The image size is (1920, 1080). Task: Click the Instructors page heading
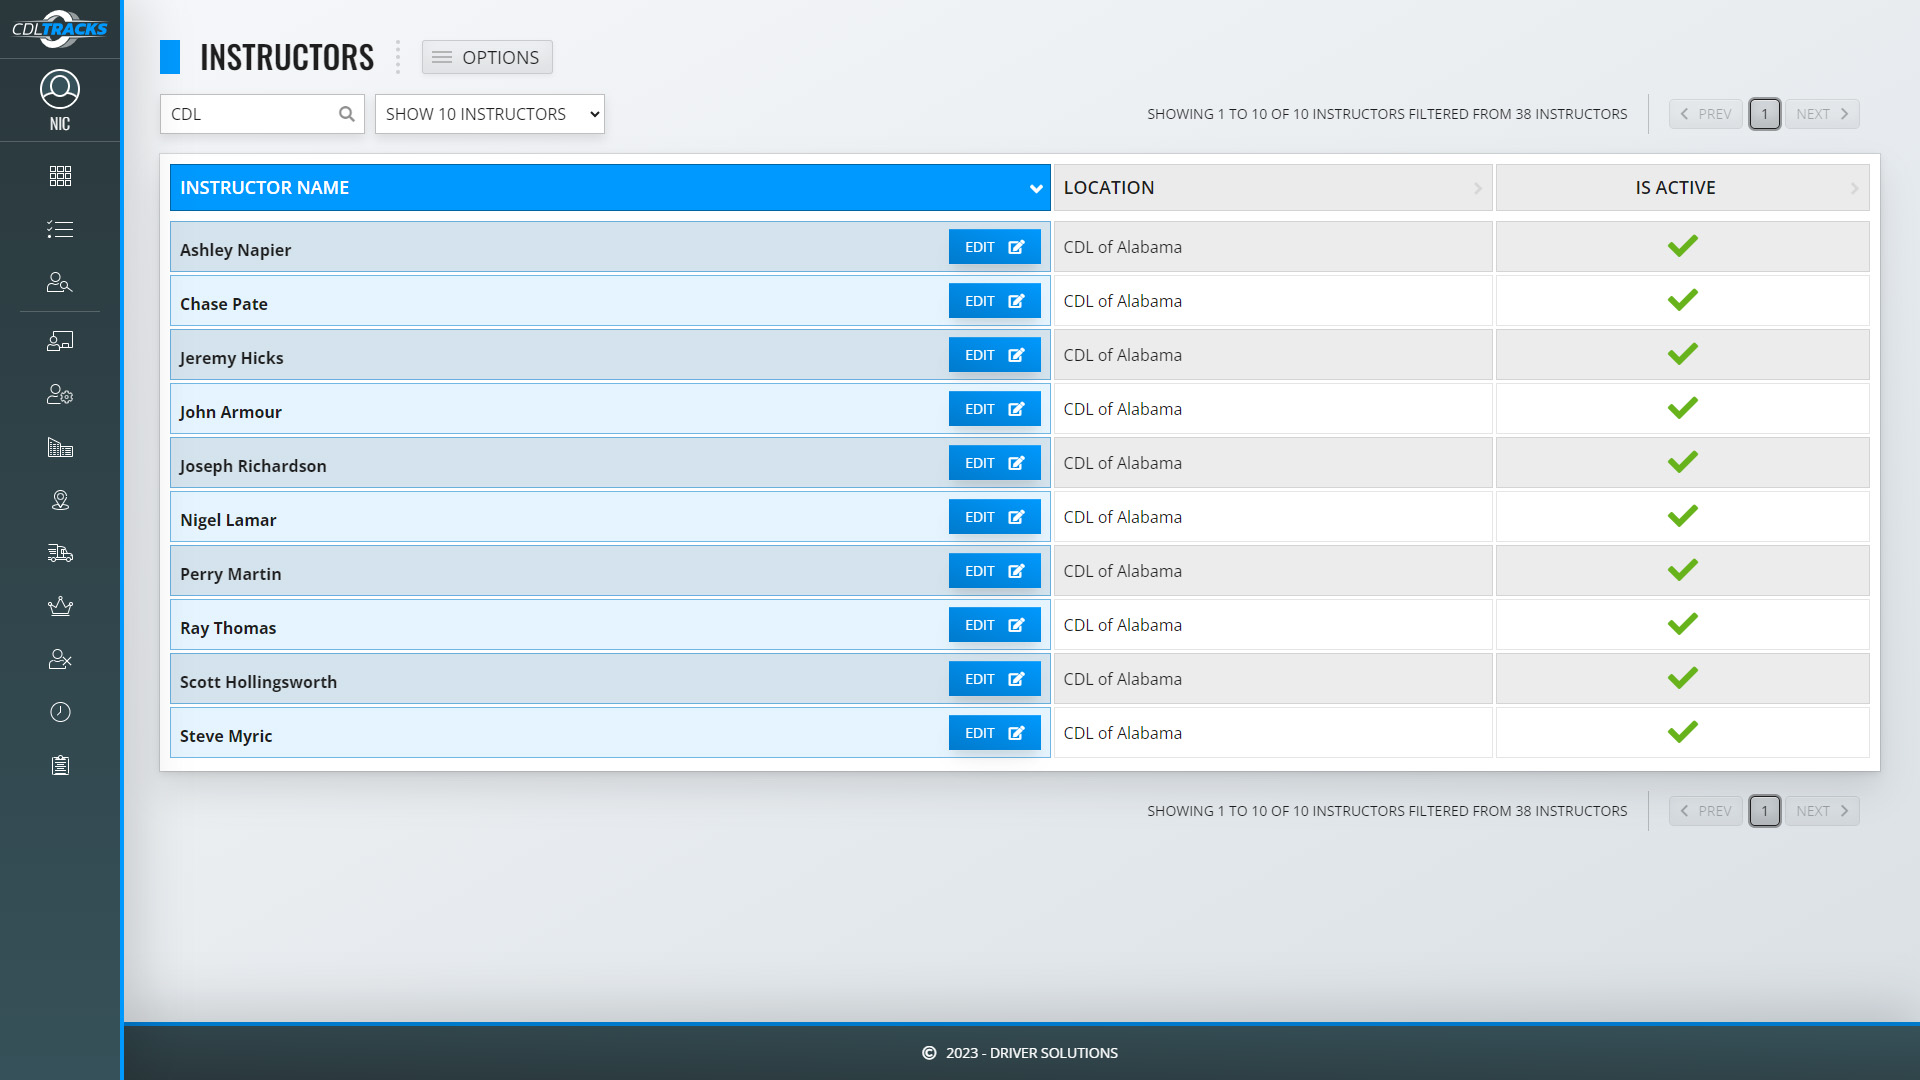(287, 57)
